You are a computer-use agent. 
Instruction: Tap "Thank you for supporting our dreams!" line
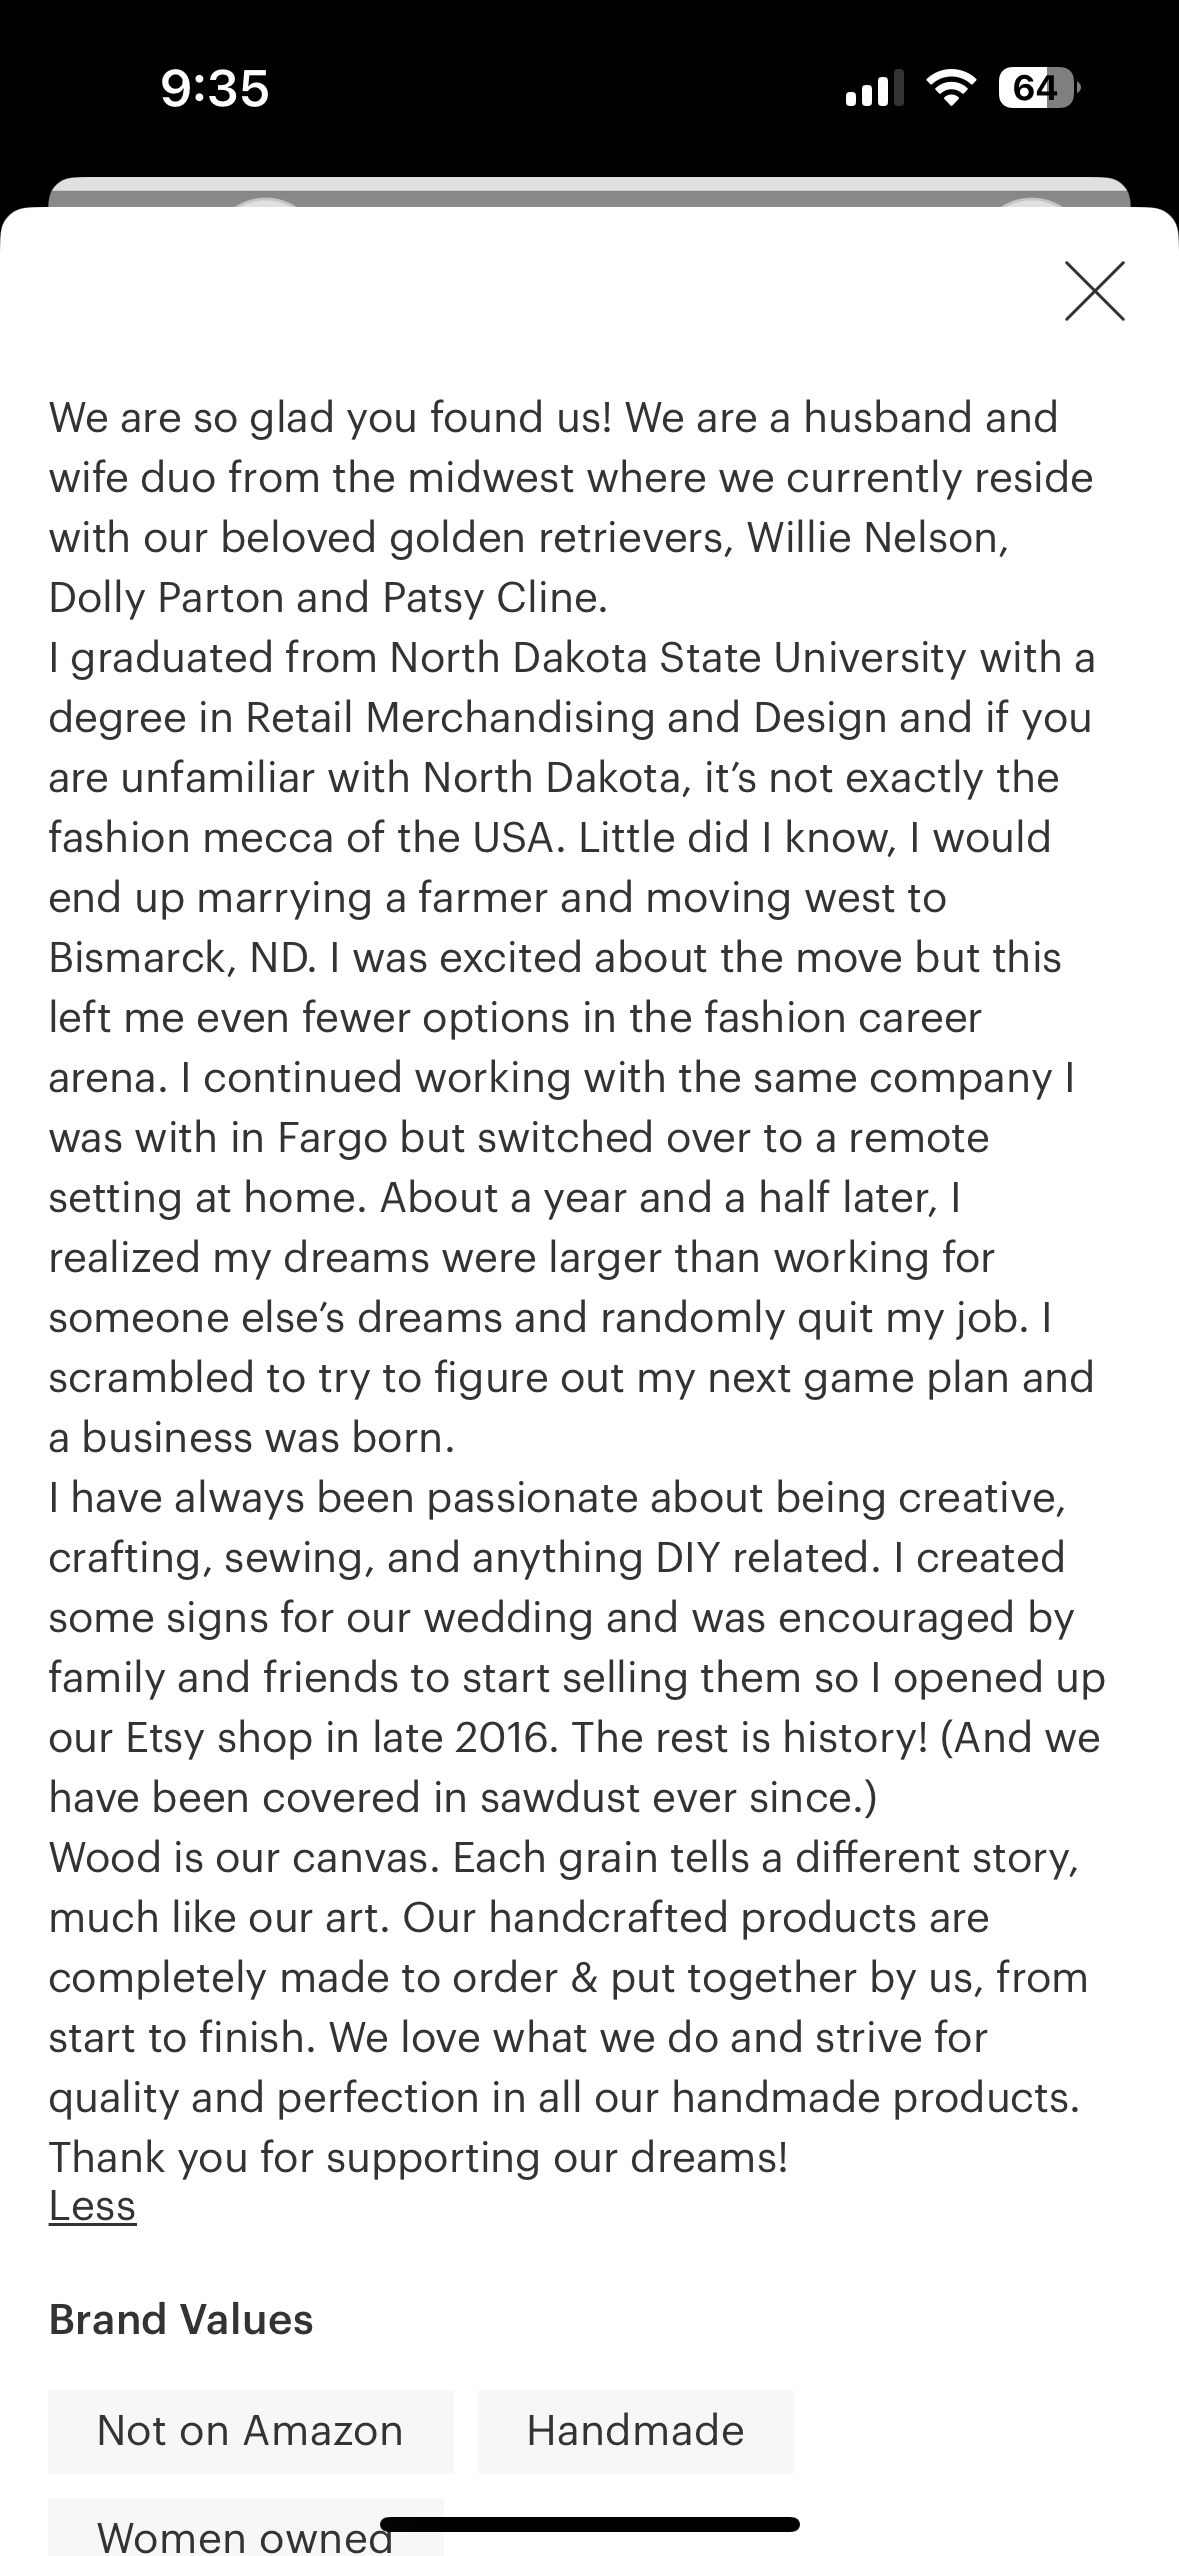pyautogui.click(x=418, y=2157)
